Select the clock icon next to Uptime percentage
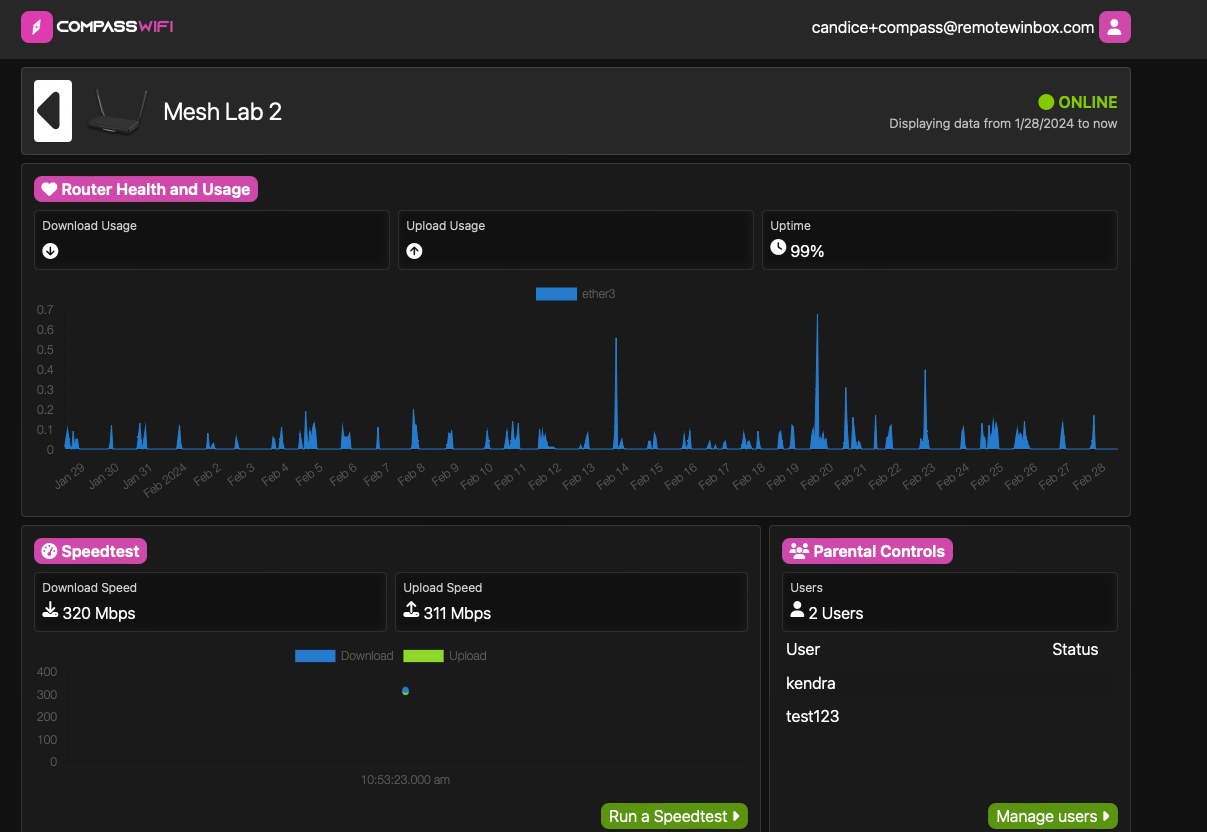Viewport: 1207px width, 832px height. click(x=778, y=246)
